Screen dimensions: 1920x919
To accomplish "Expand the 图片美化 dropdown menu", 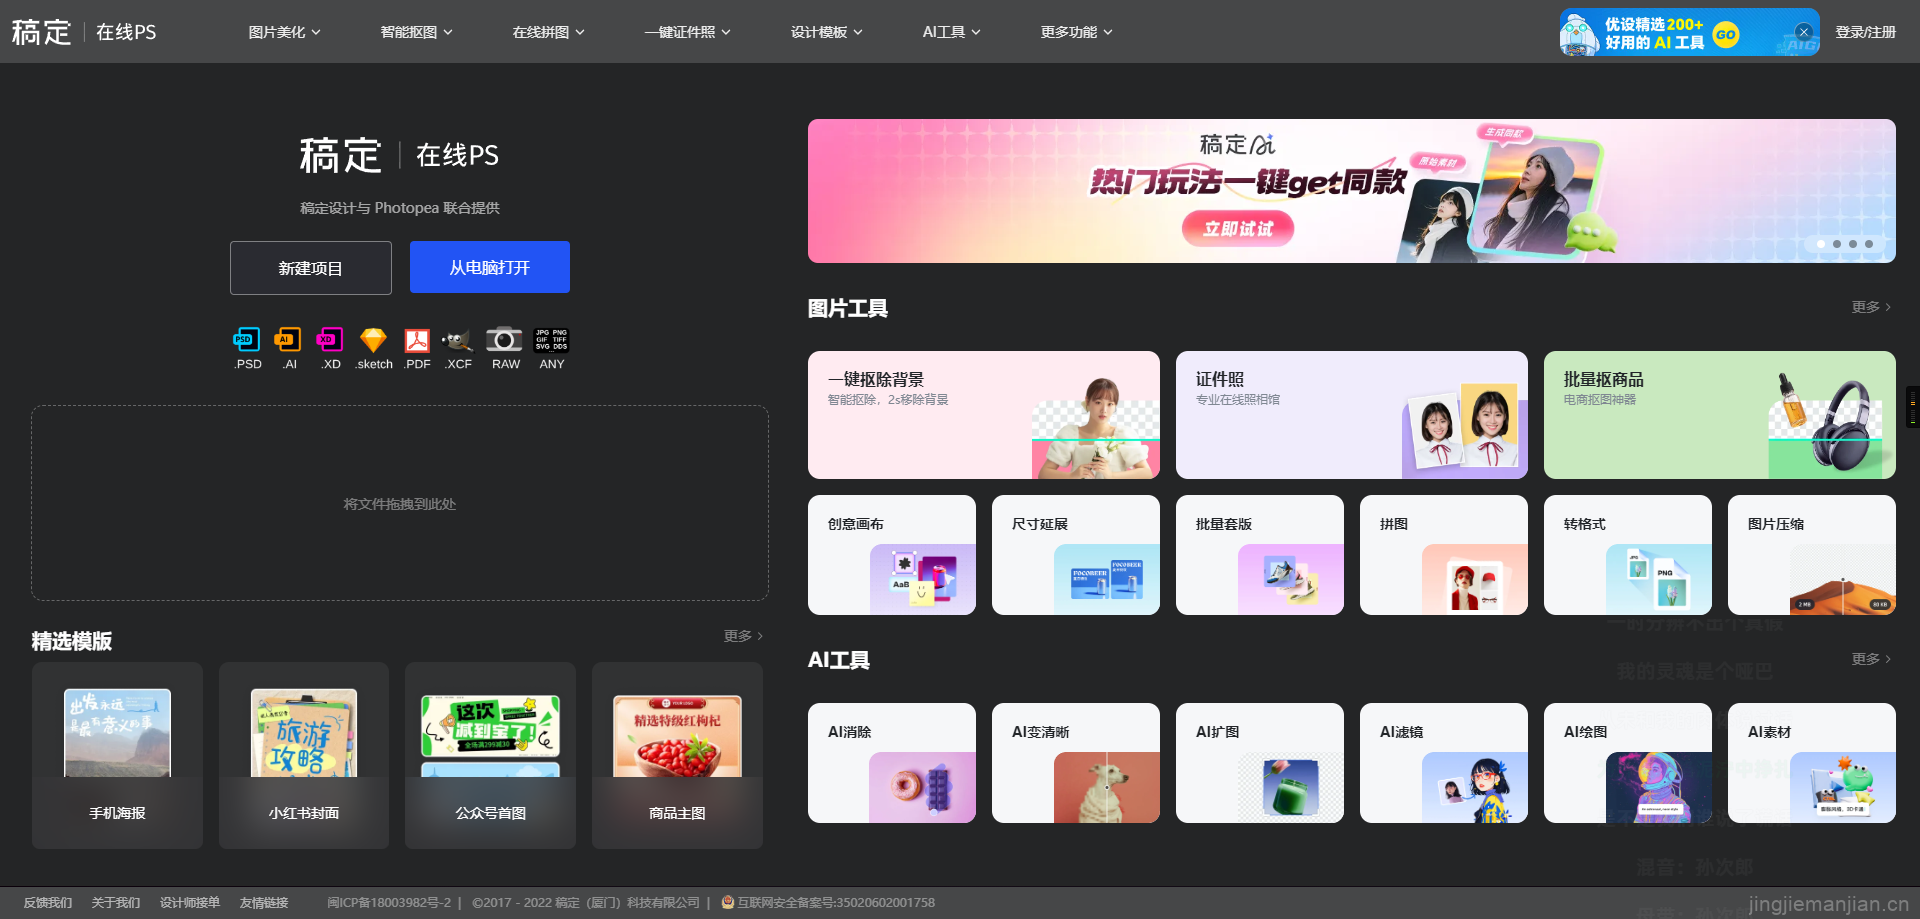I will (x=285, y=32).
